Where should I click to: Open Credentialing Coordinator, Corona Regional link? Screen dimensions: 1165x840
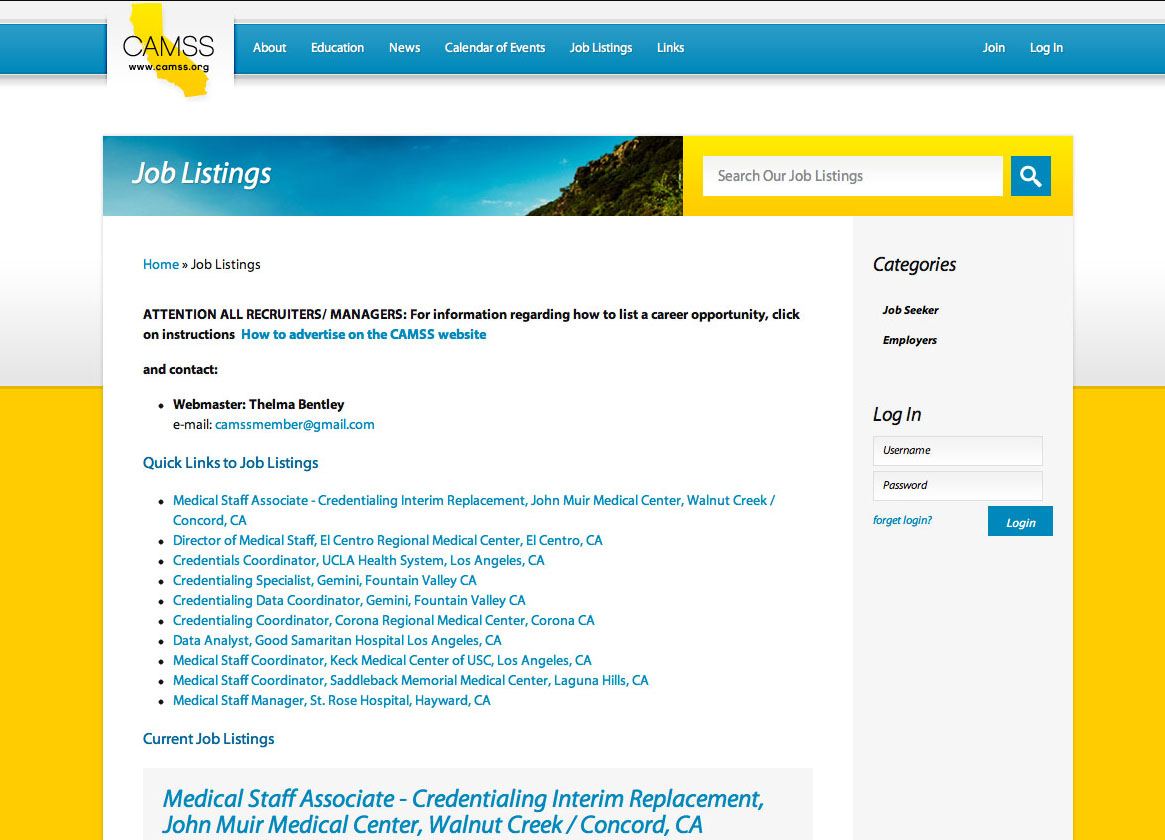[383, 621]
